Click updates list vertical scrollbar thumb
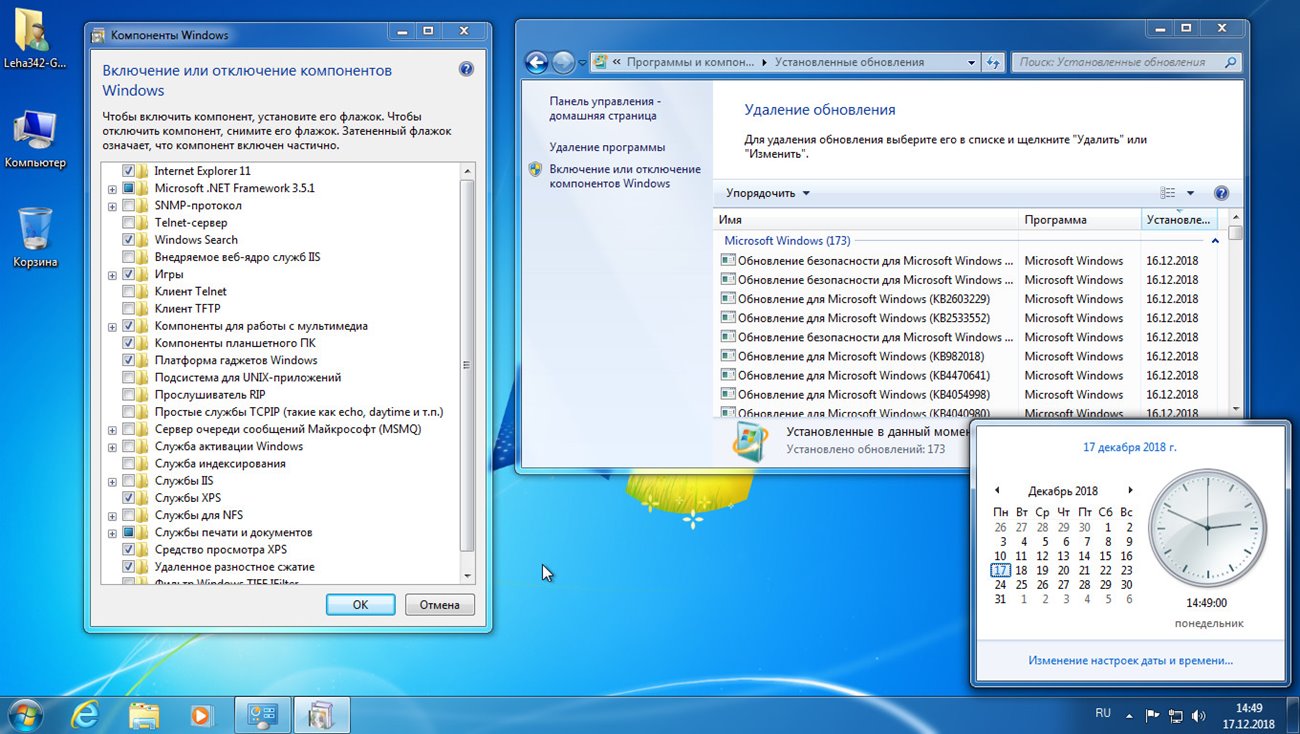 click(x=1236, y=233)
